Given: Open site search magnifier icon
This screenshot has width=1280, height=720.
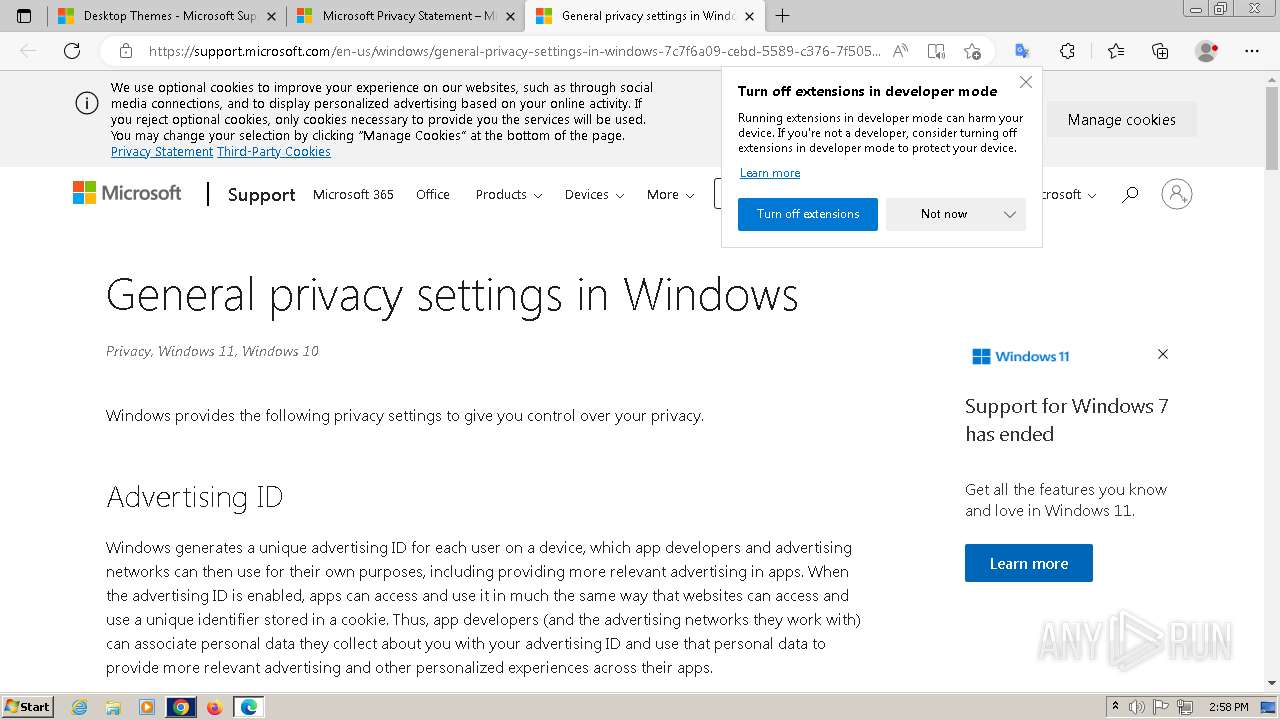Looking at the screenshot, I should click(x=1130, y=194).
